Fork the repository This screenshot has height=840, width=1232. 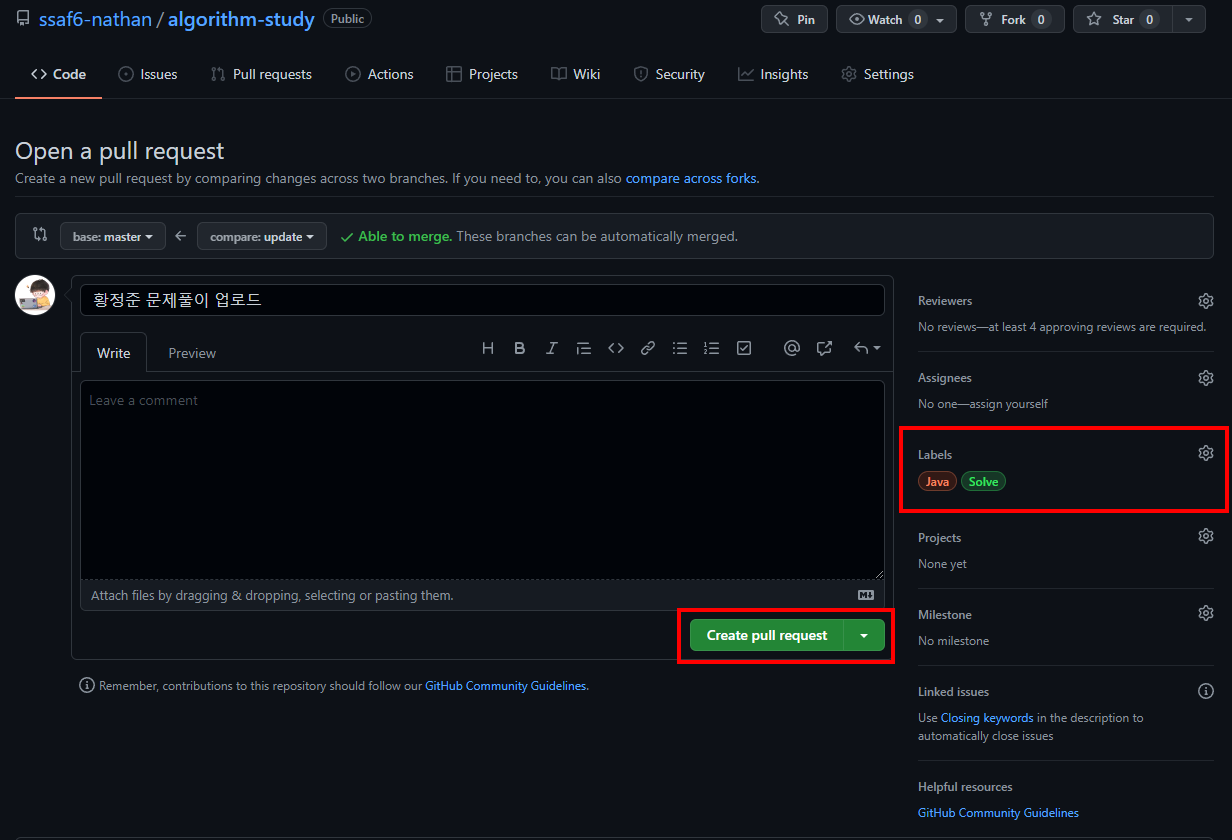click(1014, 19)
